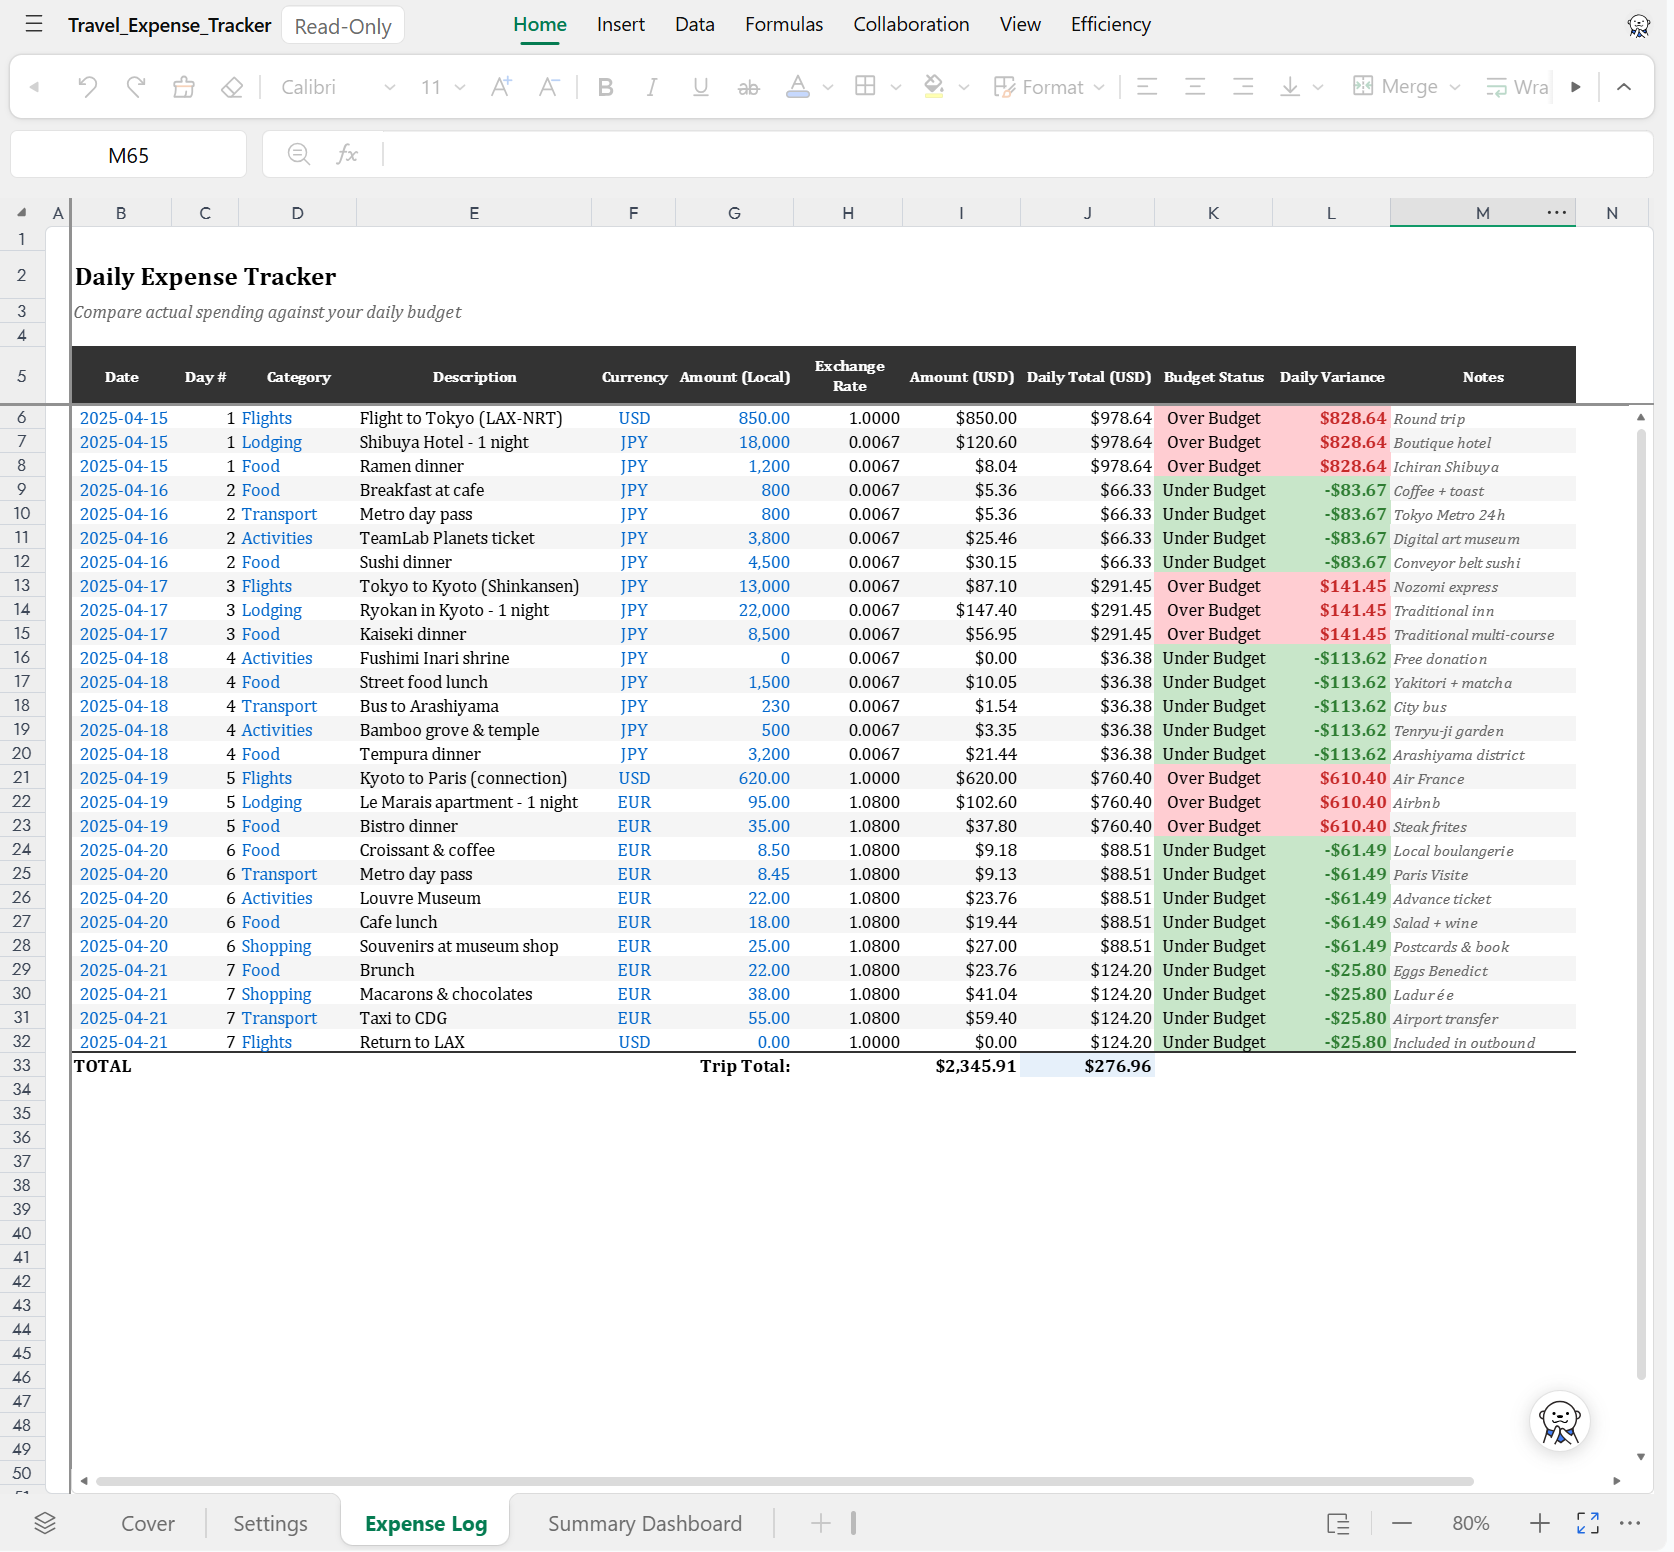1674x1552 pixels.
Task: Open the sheets list layers icon
Action: 45,1523
